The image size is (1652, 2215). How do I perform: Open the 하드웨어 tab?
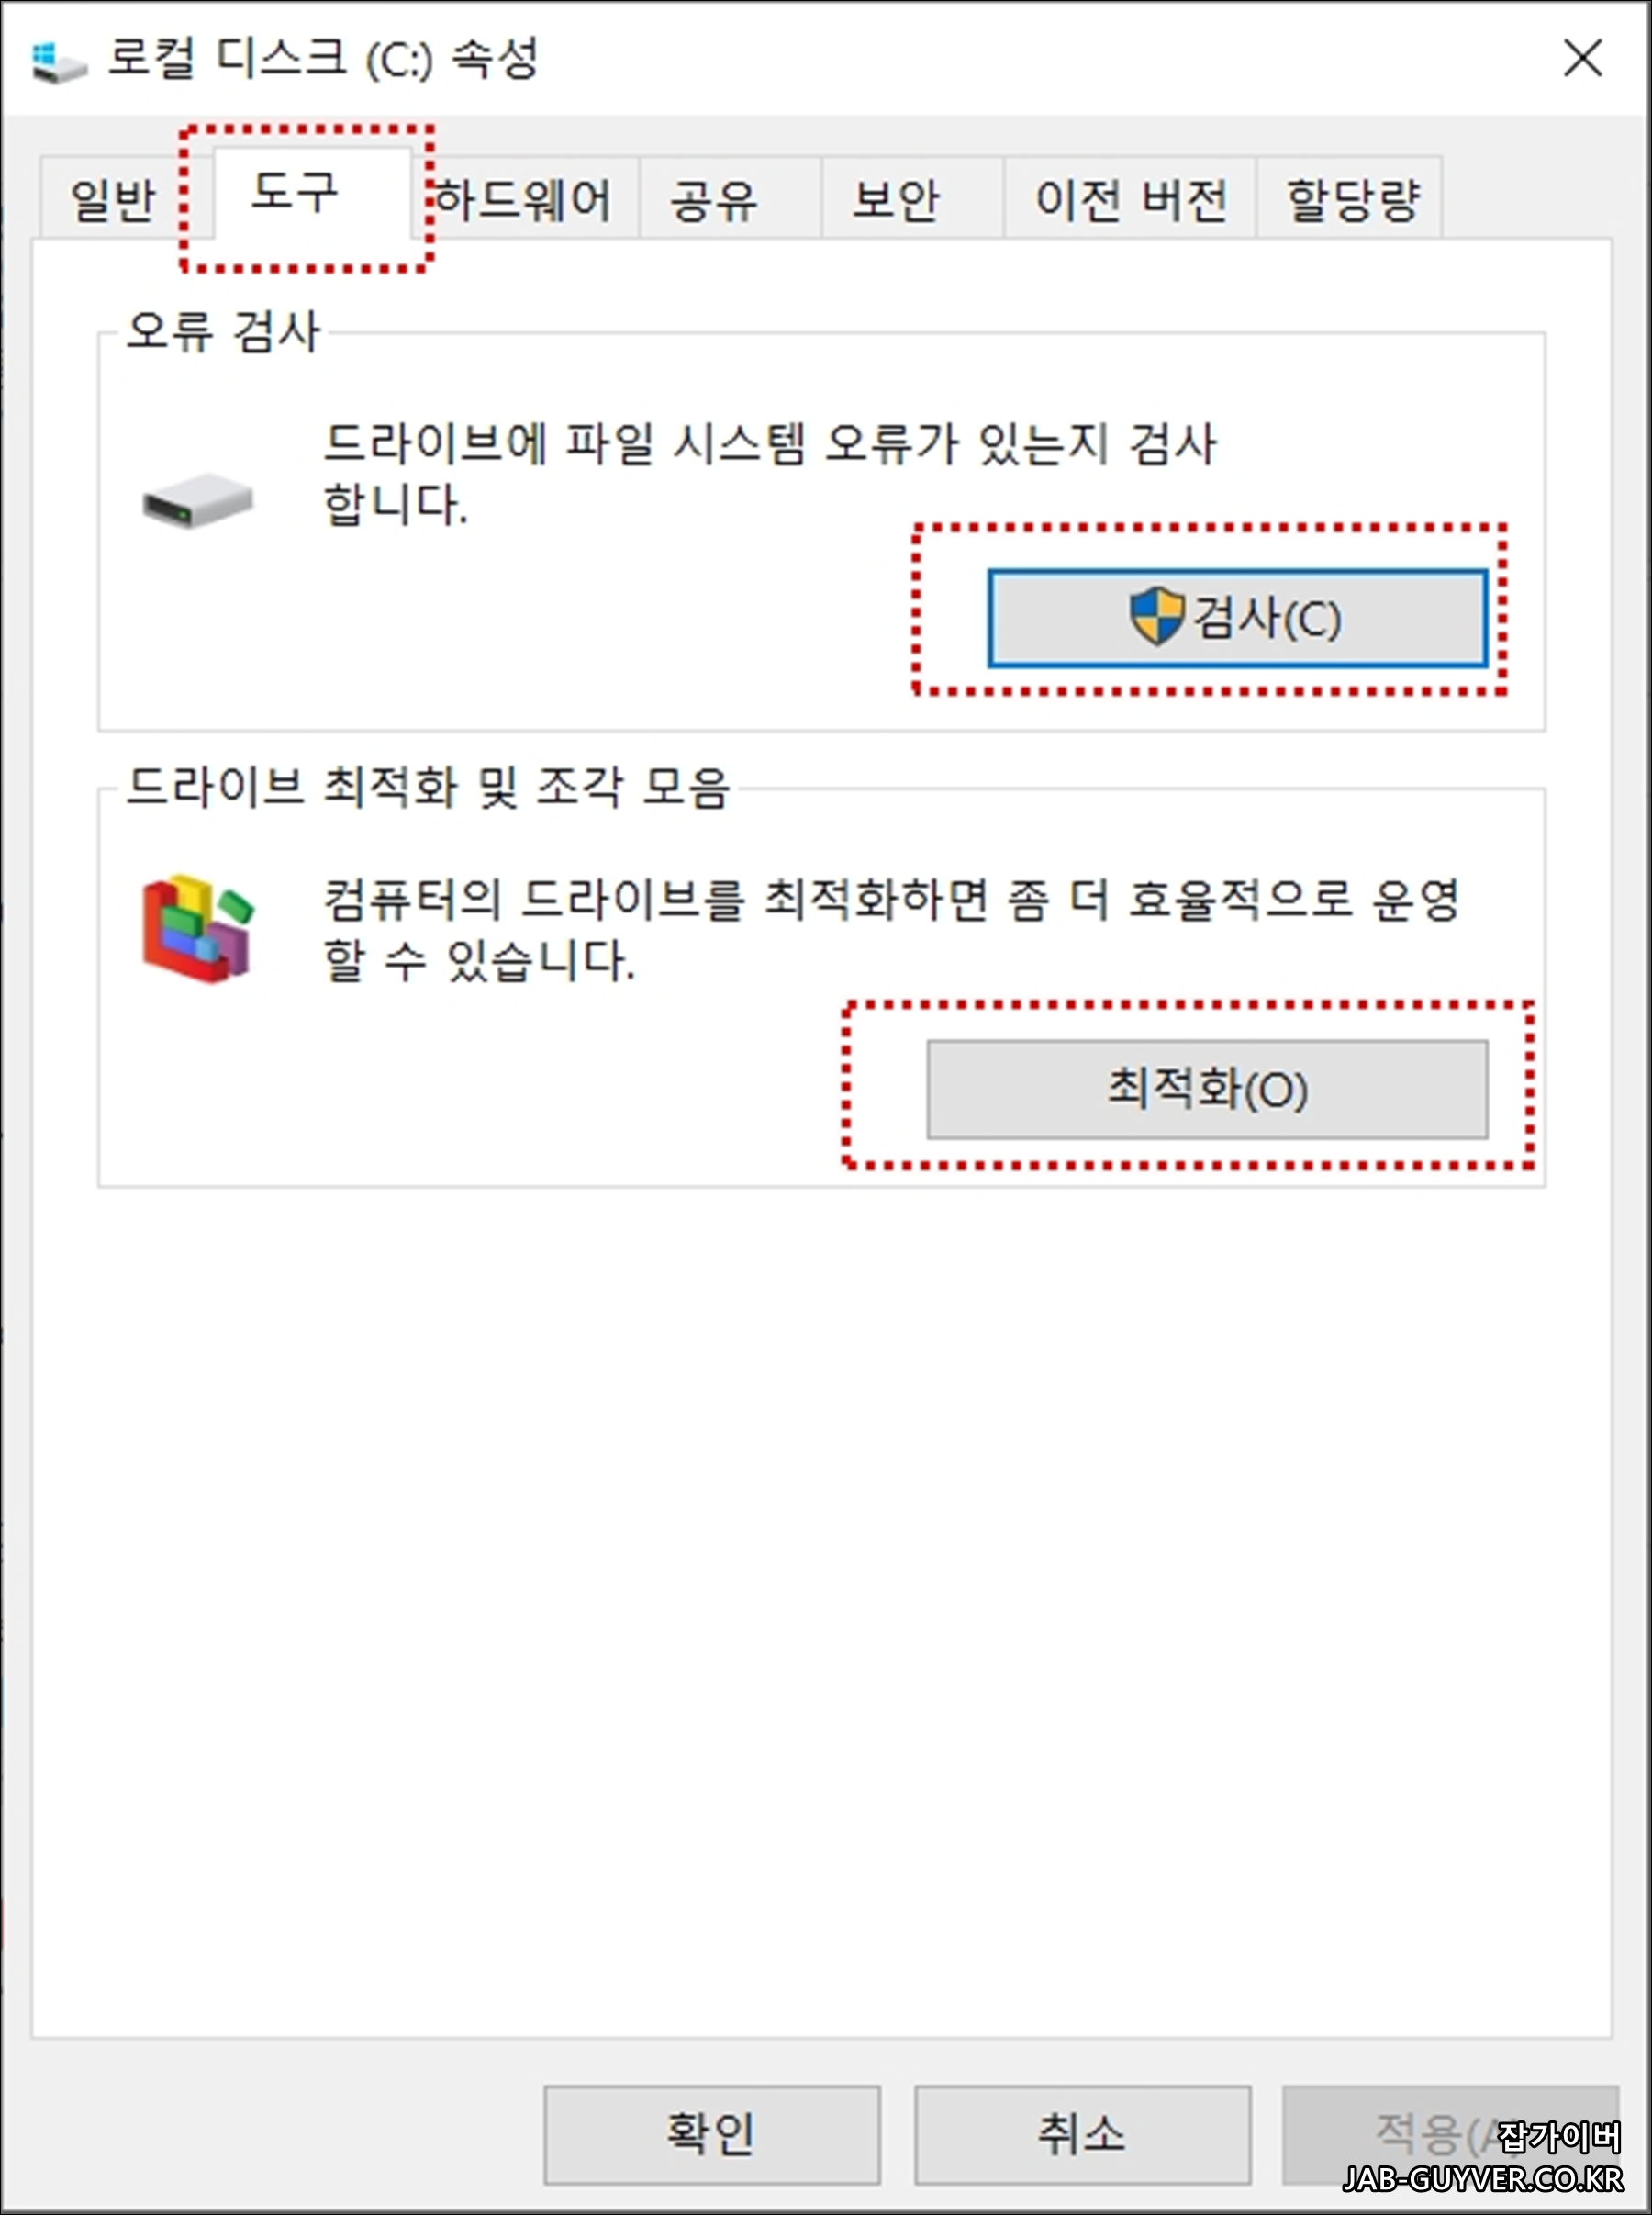(x=523, y=199)
